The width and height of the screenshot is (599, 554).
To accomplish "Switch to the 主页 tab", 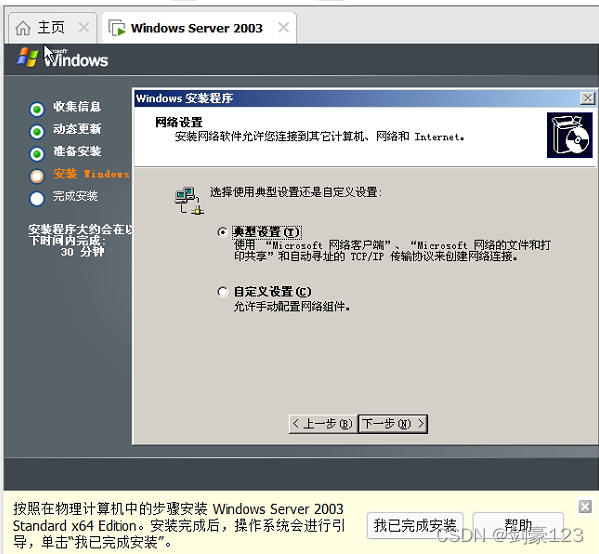I will pos(52,28).
